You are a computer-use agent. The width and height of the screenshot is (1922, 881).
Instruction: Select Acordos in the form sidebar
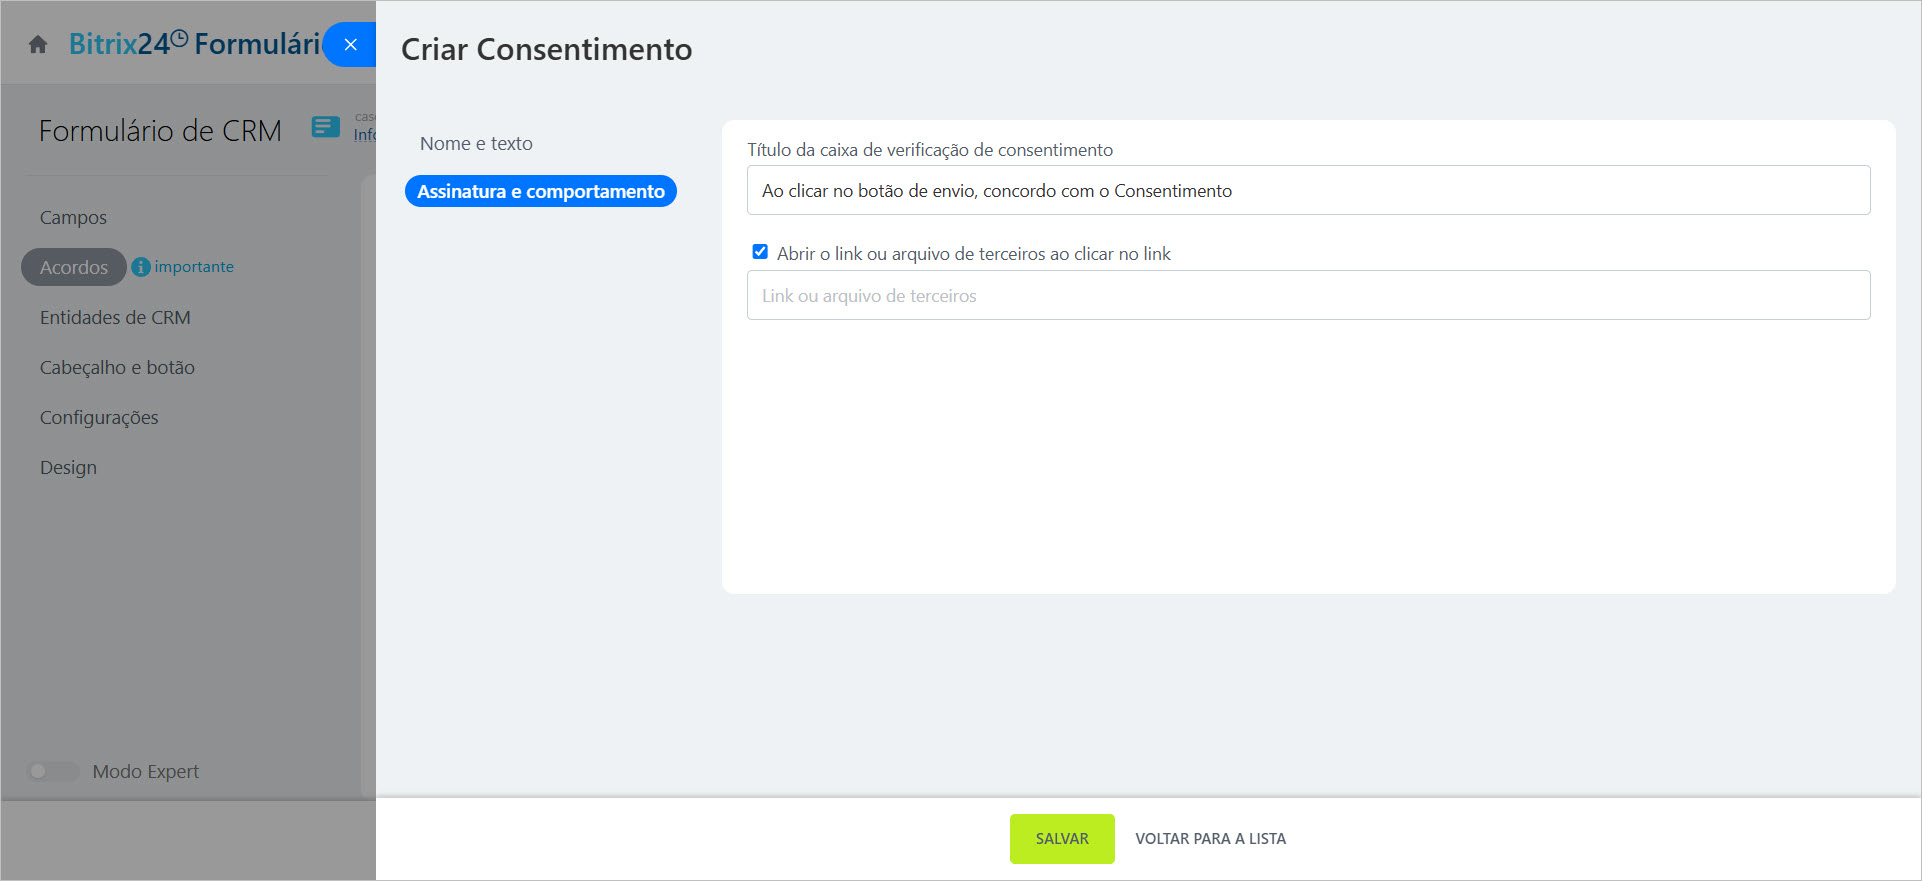[74, 268]
